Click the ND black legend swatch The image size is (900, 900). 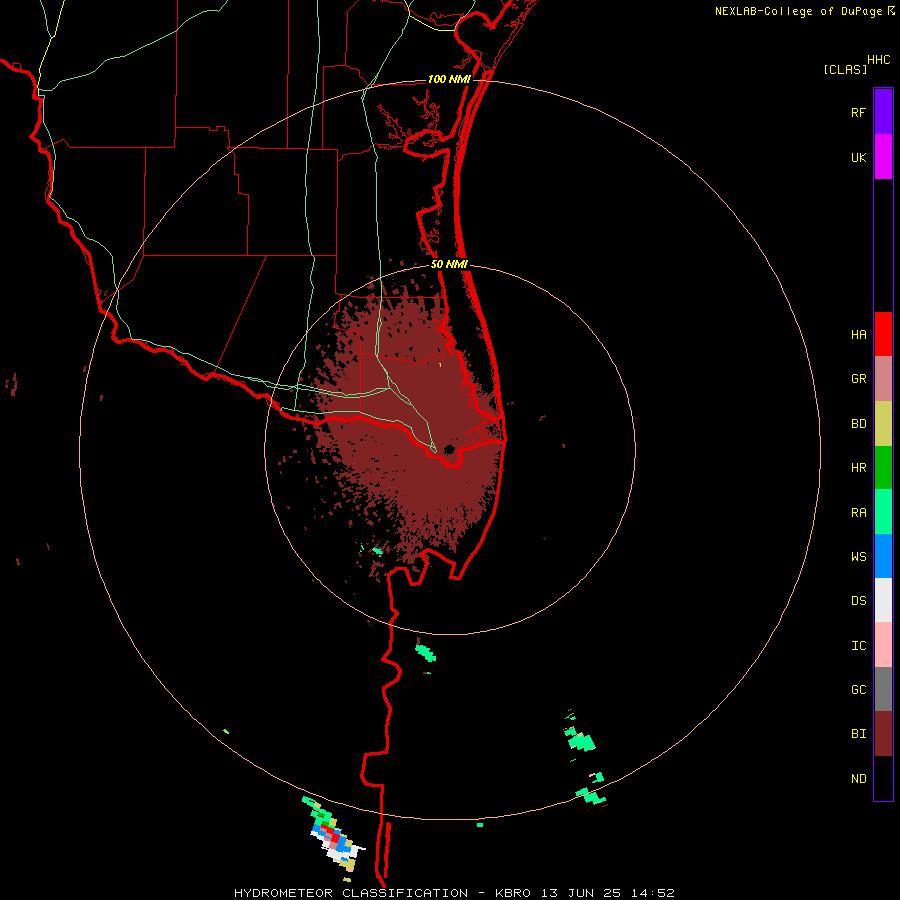[883, 778]
